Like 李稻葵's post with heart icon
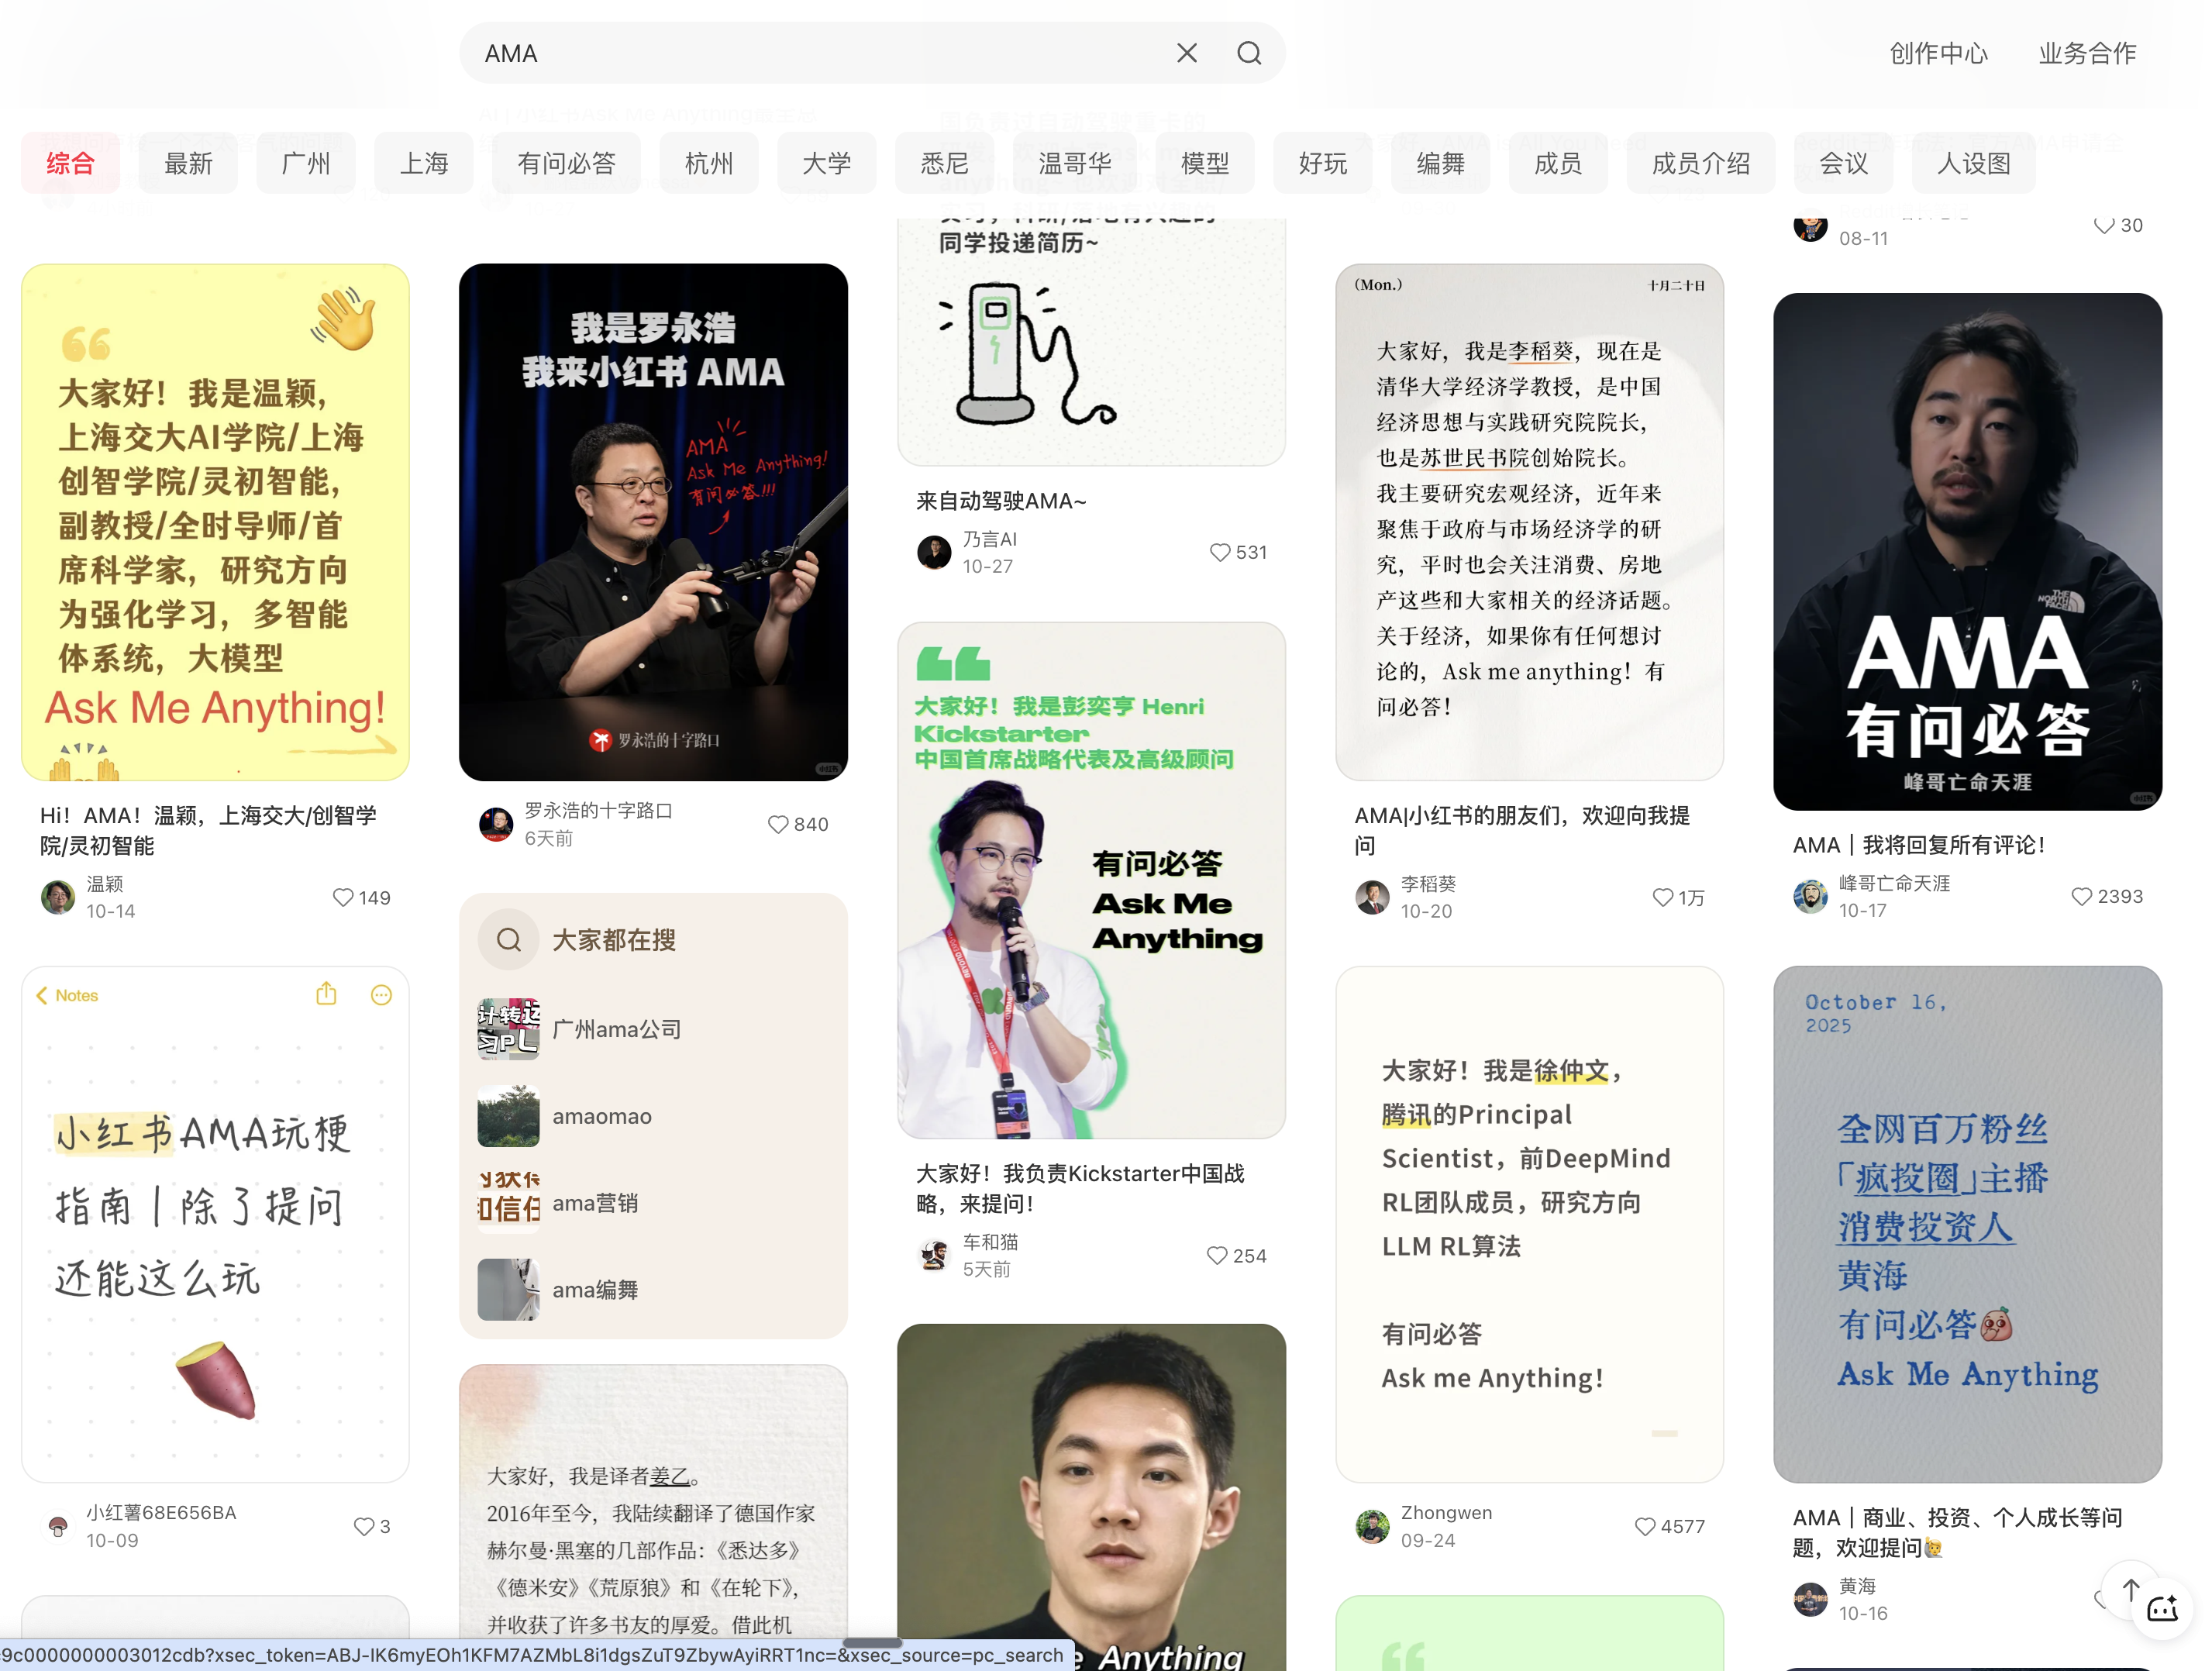 coord(1662,897)
